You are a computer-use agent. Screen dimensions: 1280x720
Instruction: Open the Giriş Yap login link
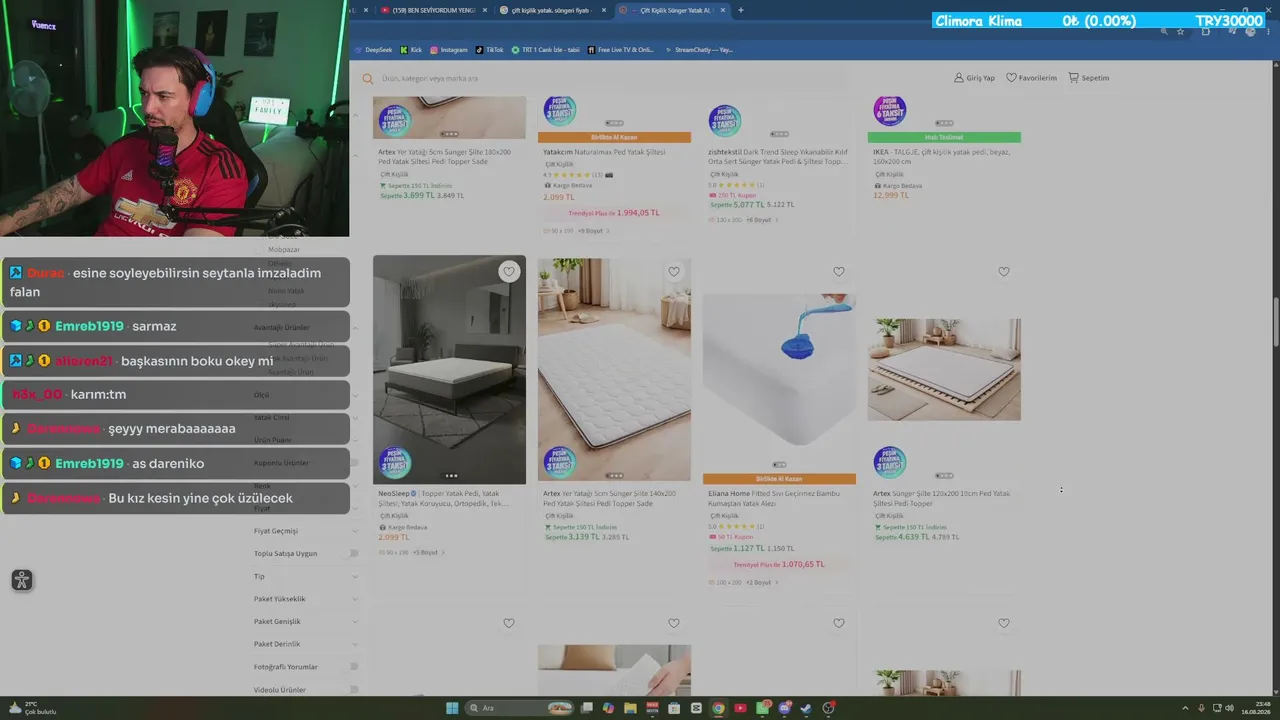pos(974,78)
